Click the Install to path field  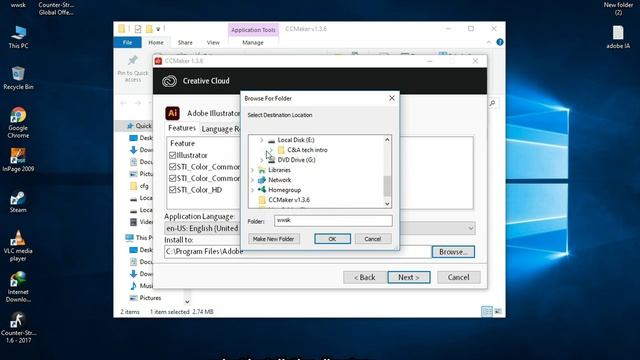pos(298,252)
